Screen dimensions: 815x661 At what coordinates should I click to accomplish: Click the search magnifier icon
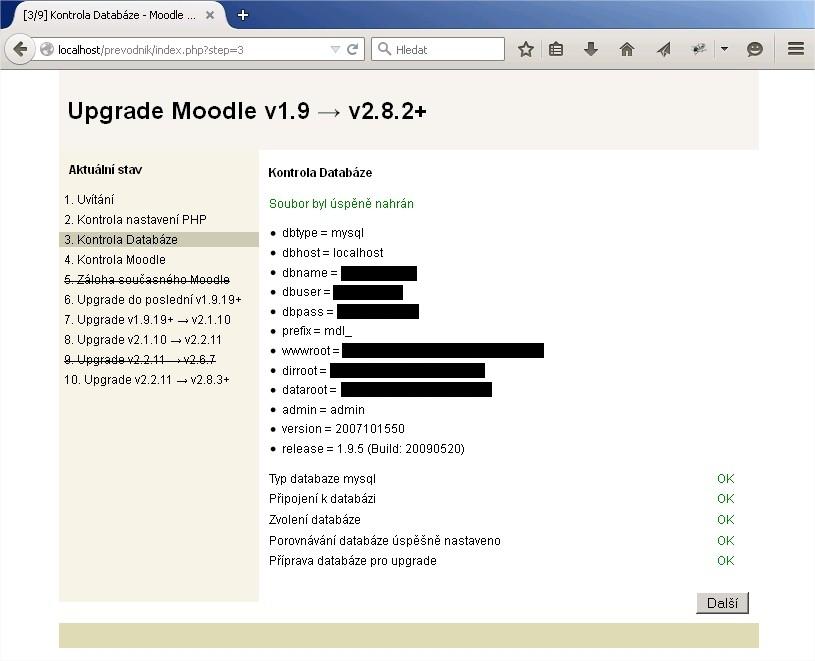click(x=384, y=49)
